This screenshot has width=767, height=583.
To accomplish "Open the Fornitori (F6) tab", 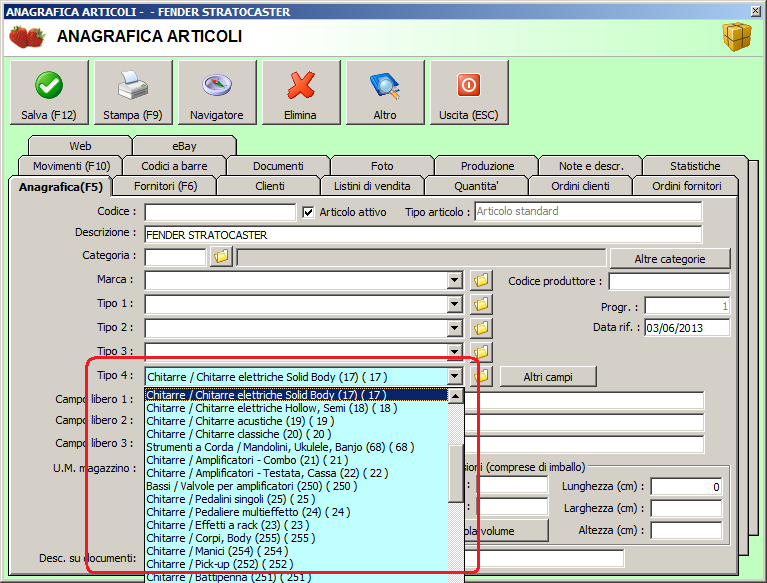I will click(x=165, y=186).
